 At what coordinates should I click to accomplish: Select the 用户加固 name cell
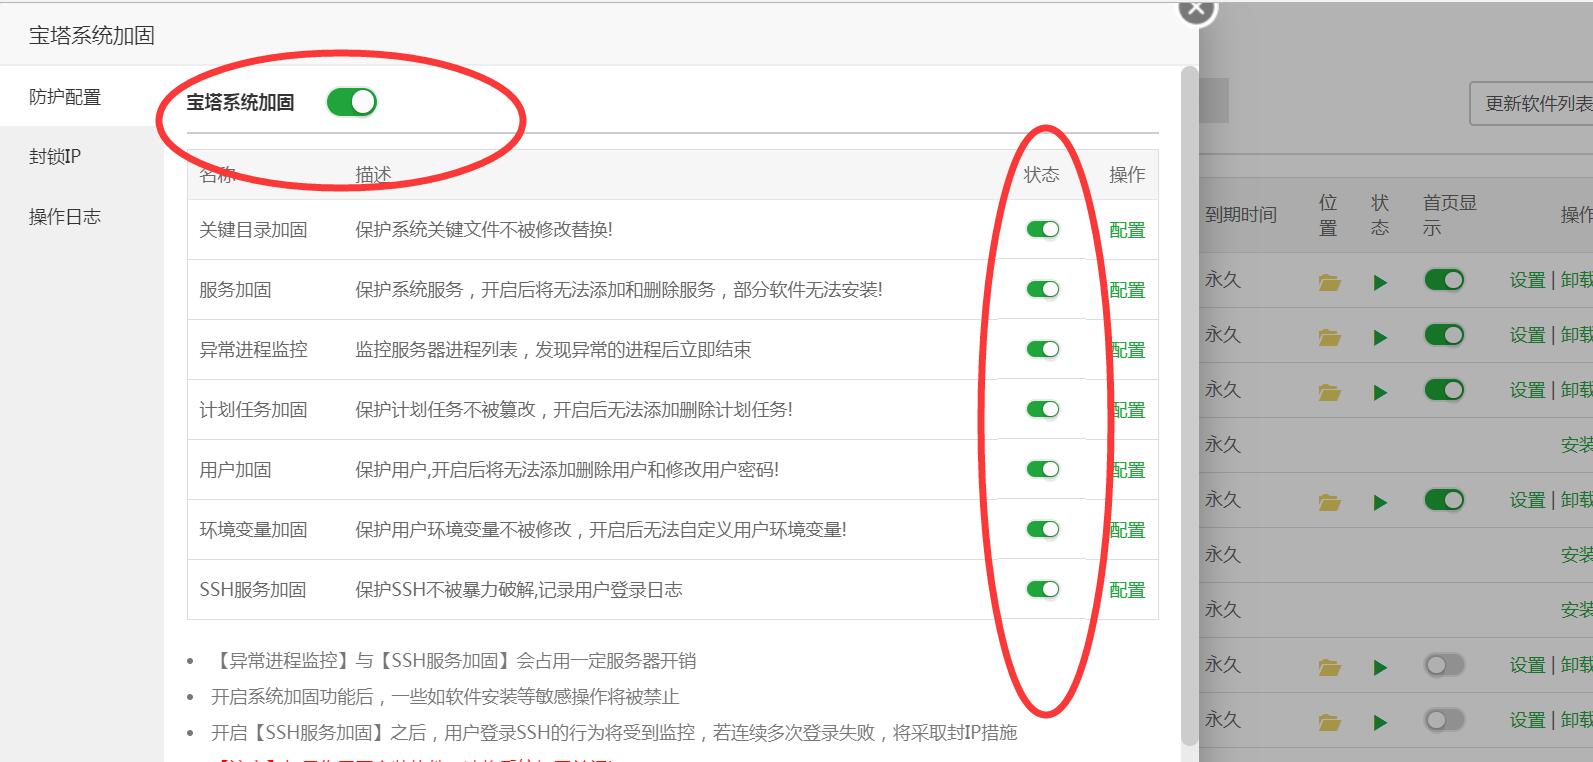click(235, 470)
